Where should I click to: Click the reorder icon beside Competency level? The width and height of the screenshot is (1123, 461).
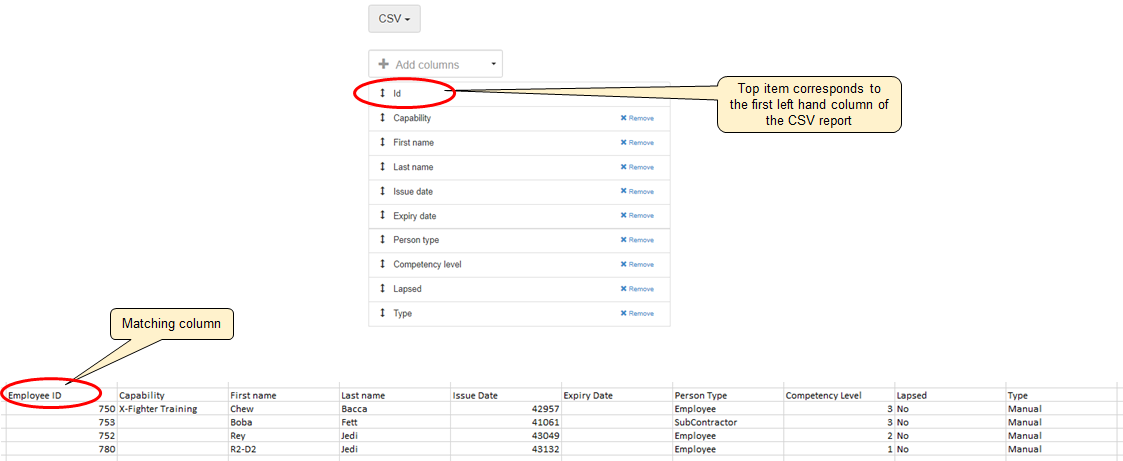coord(382,264)
